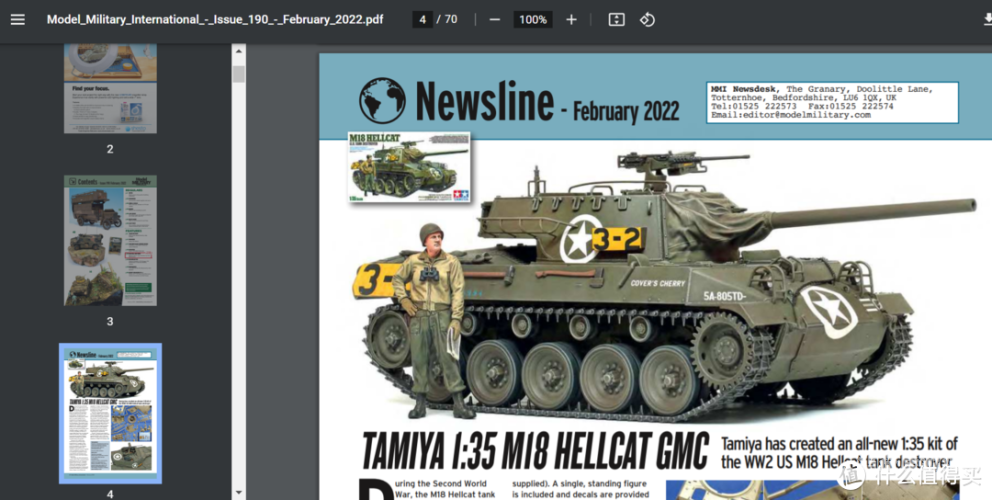This screenshot has height=500, width=992.
Task: Open page 2 thumbnail
Action: (x=110, y=88)
